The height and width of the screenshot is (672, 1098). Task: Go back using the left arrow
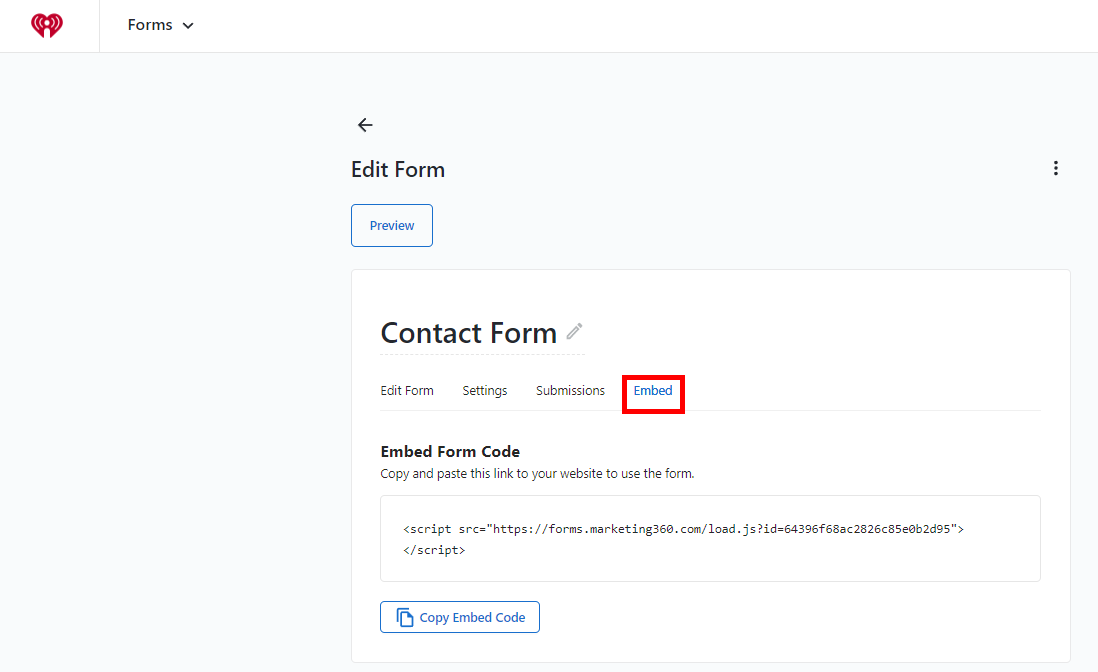point(365,125)
